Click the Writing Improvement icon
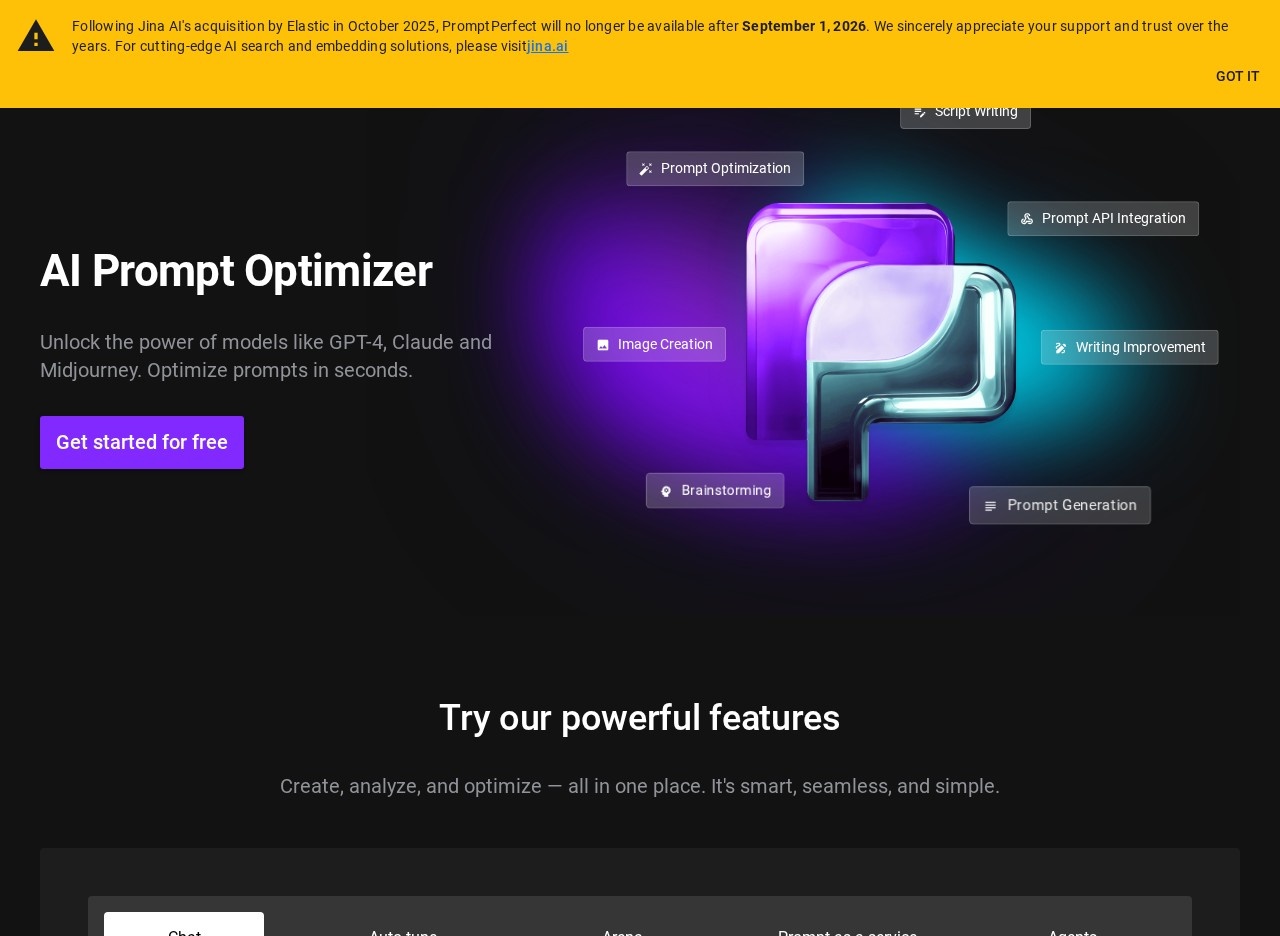This screenshot has height=936, width=1280. pyautogui.click(x=1061, y=348)
